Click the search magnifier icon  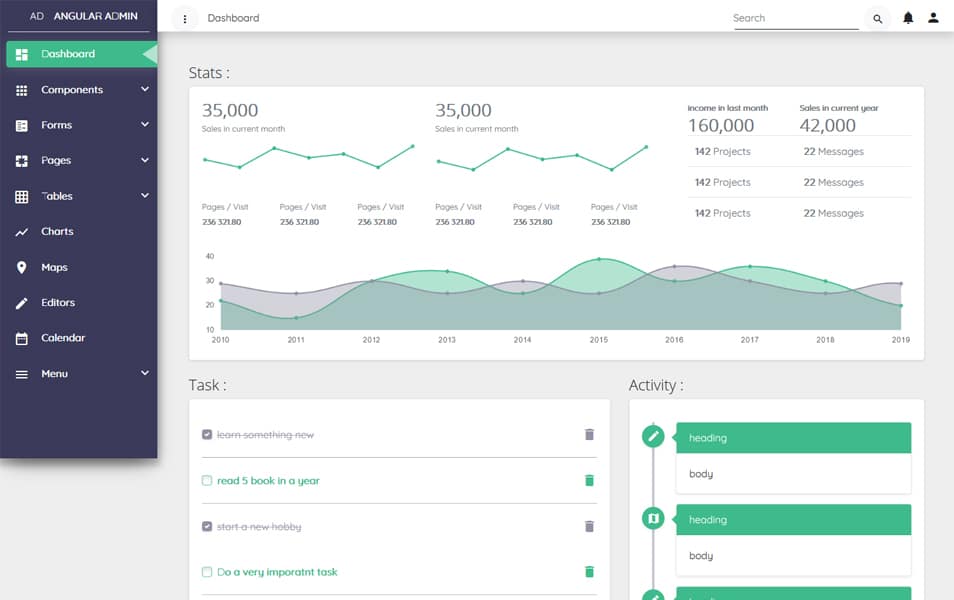[877, 18]
